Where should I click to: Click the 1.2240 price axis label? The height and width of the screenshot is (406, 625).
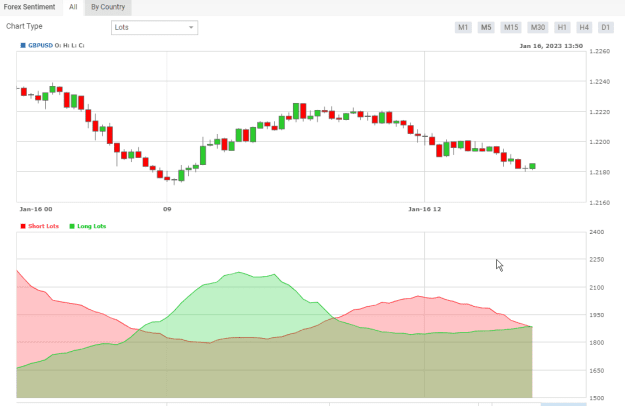tap(599, 82)
